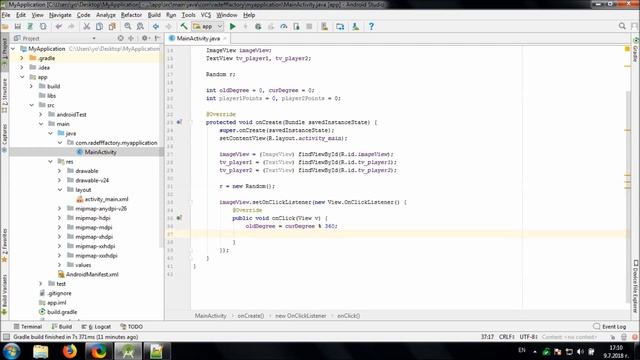Click onCreate override gutter marker
Viewport: 640px width, 360px height.
point(179,122)
